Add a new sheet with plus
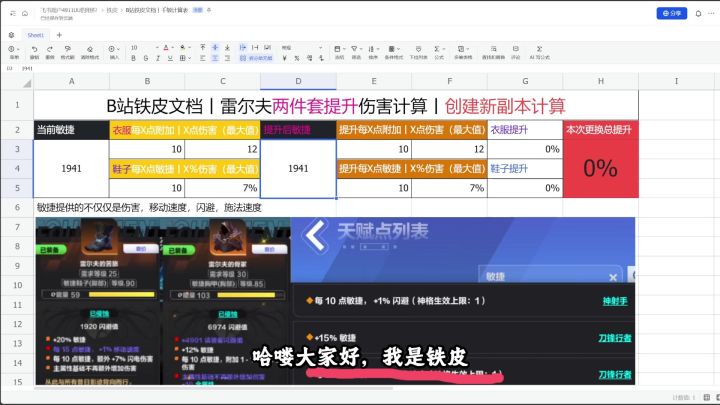The height and width of the screenshot is (405, 720). [59, 35]
